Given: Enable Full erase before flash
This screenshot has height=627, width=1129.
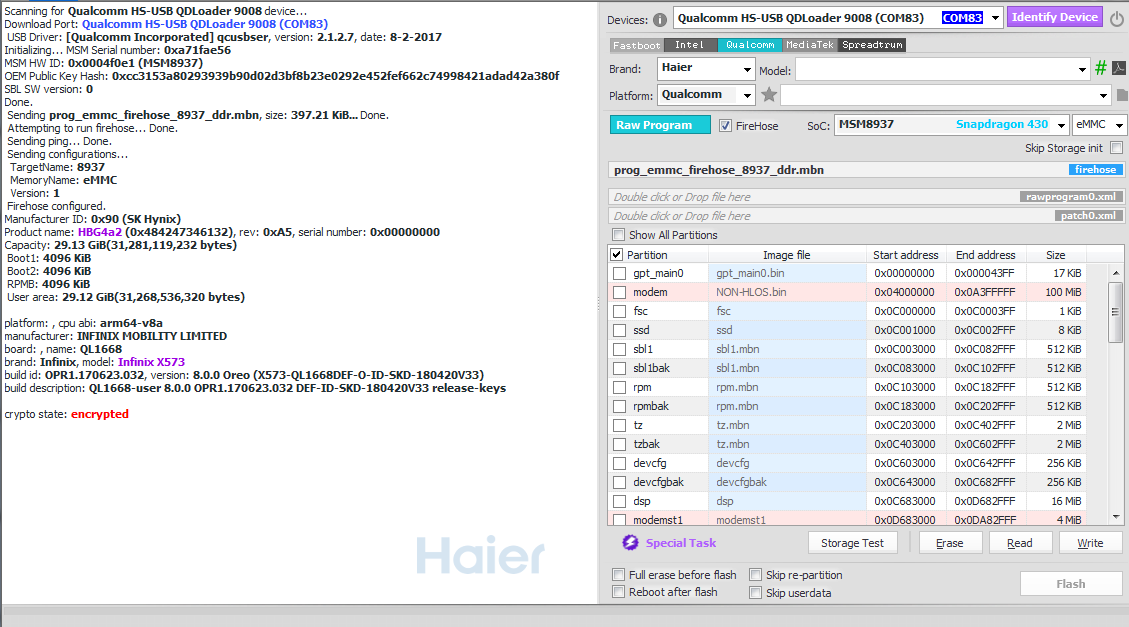Looking at the screenshot, I should click(x=618, y=574).
